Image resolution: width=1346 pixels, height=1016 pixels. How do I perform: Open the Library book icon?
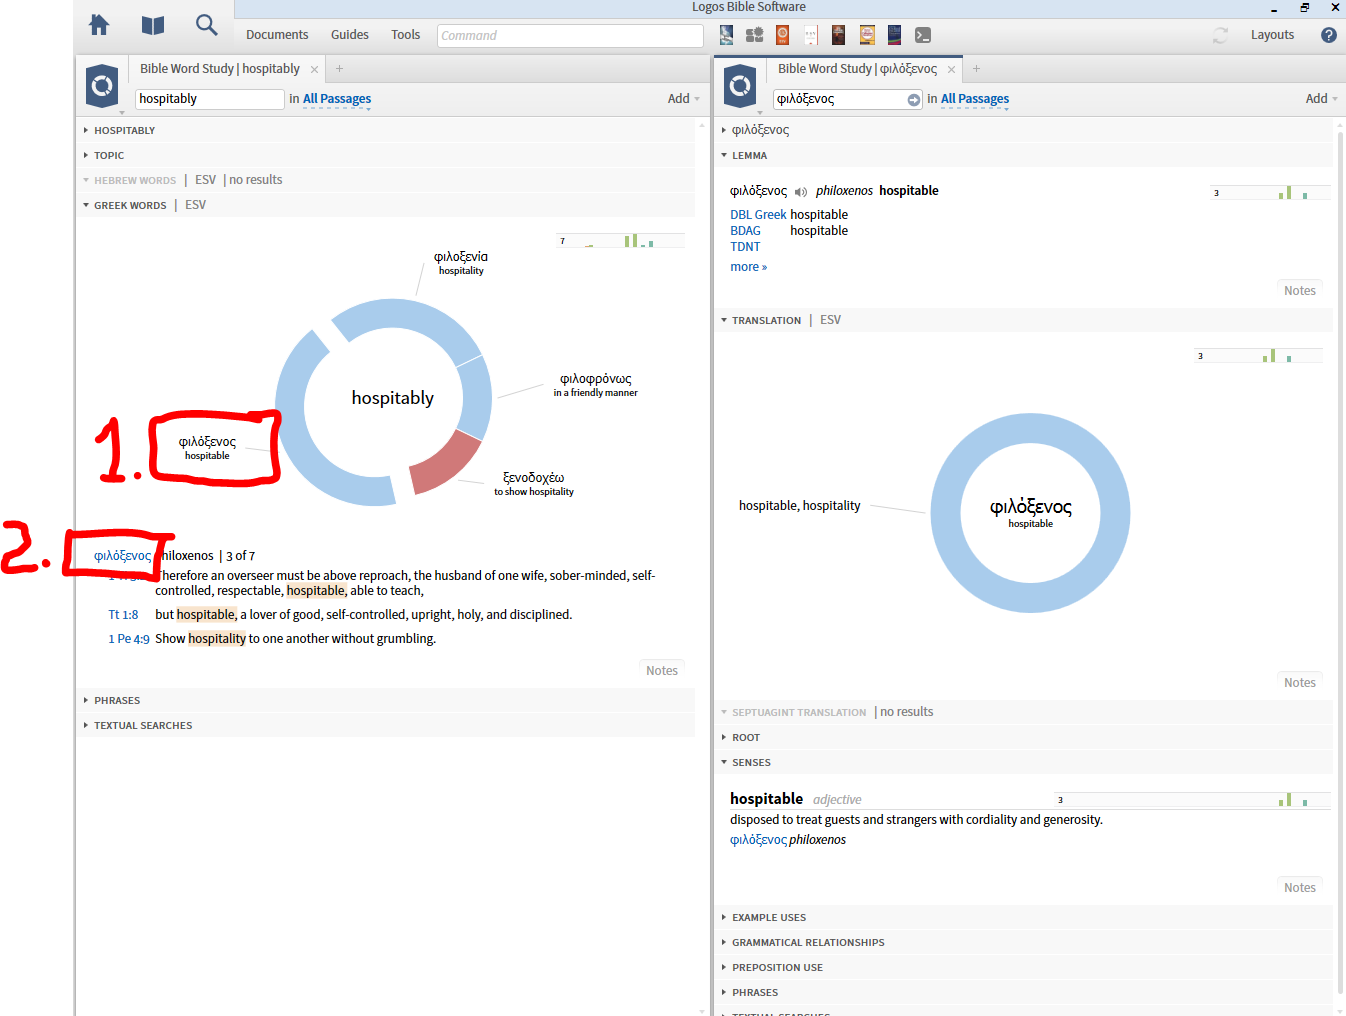tap(153, 25)
